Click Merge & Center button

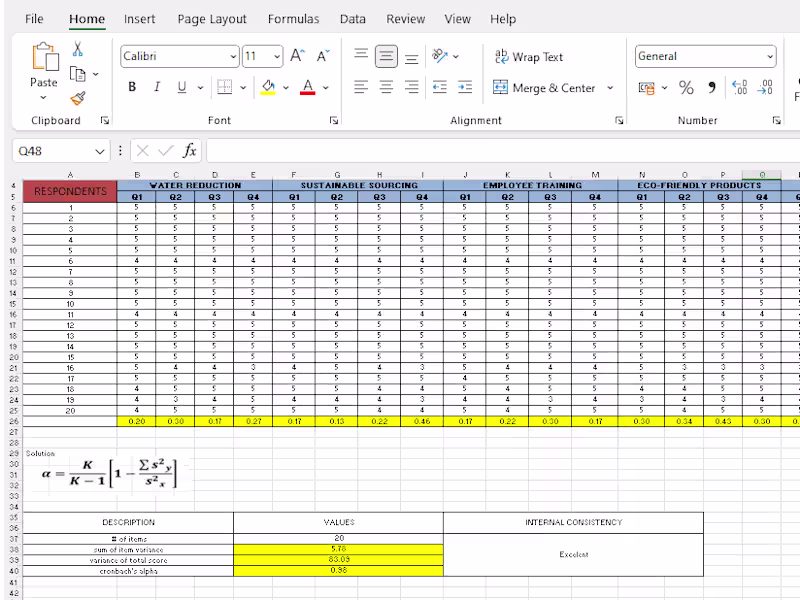(544, 88)
